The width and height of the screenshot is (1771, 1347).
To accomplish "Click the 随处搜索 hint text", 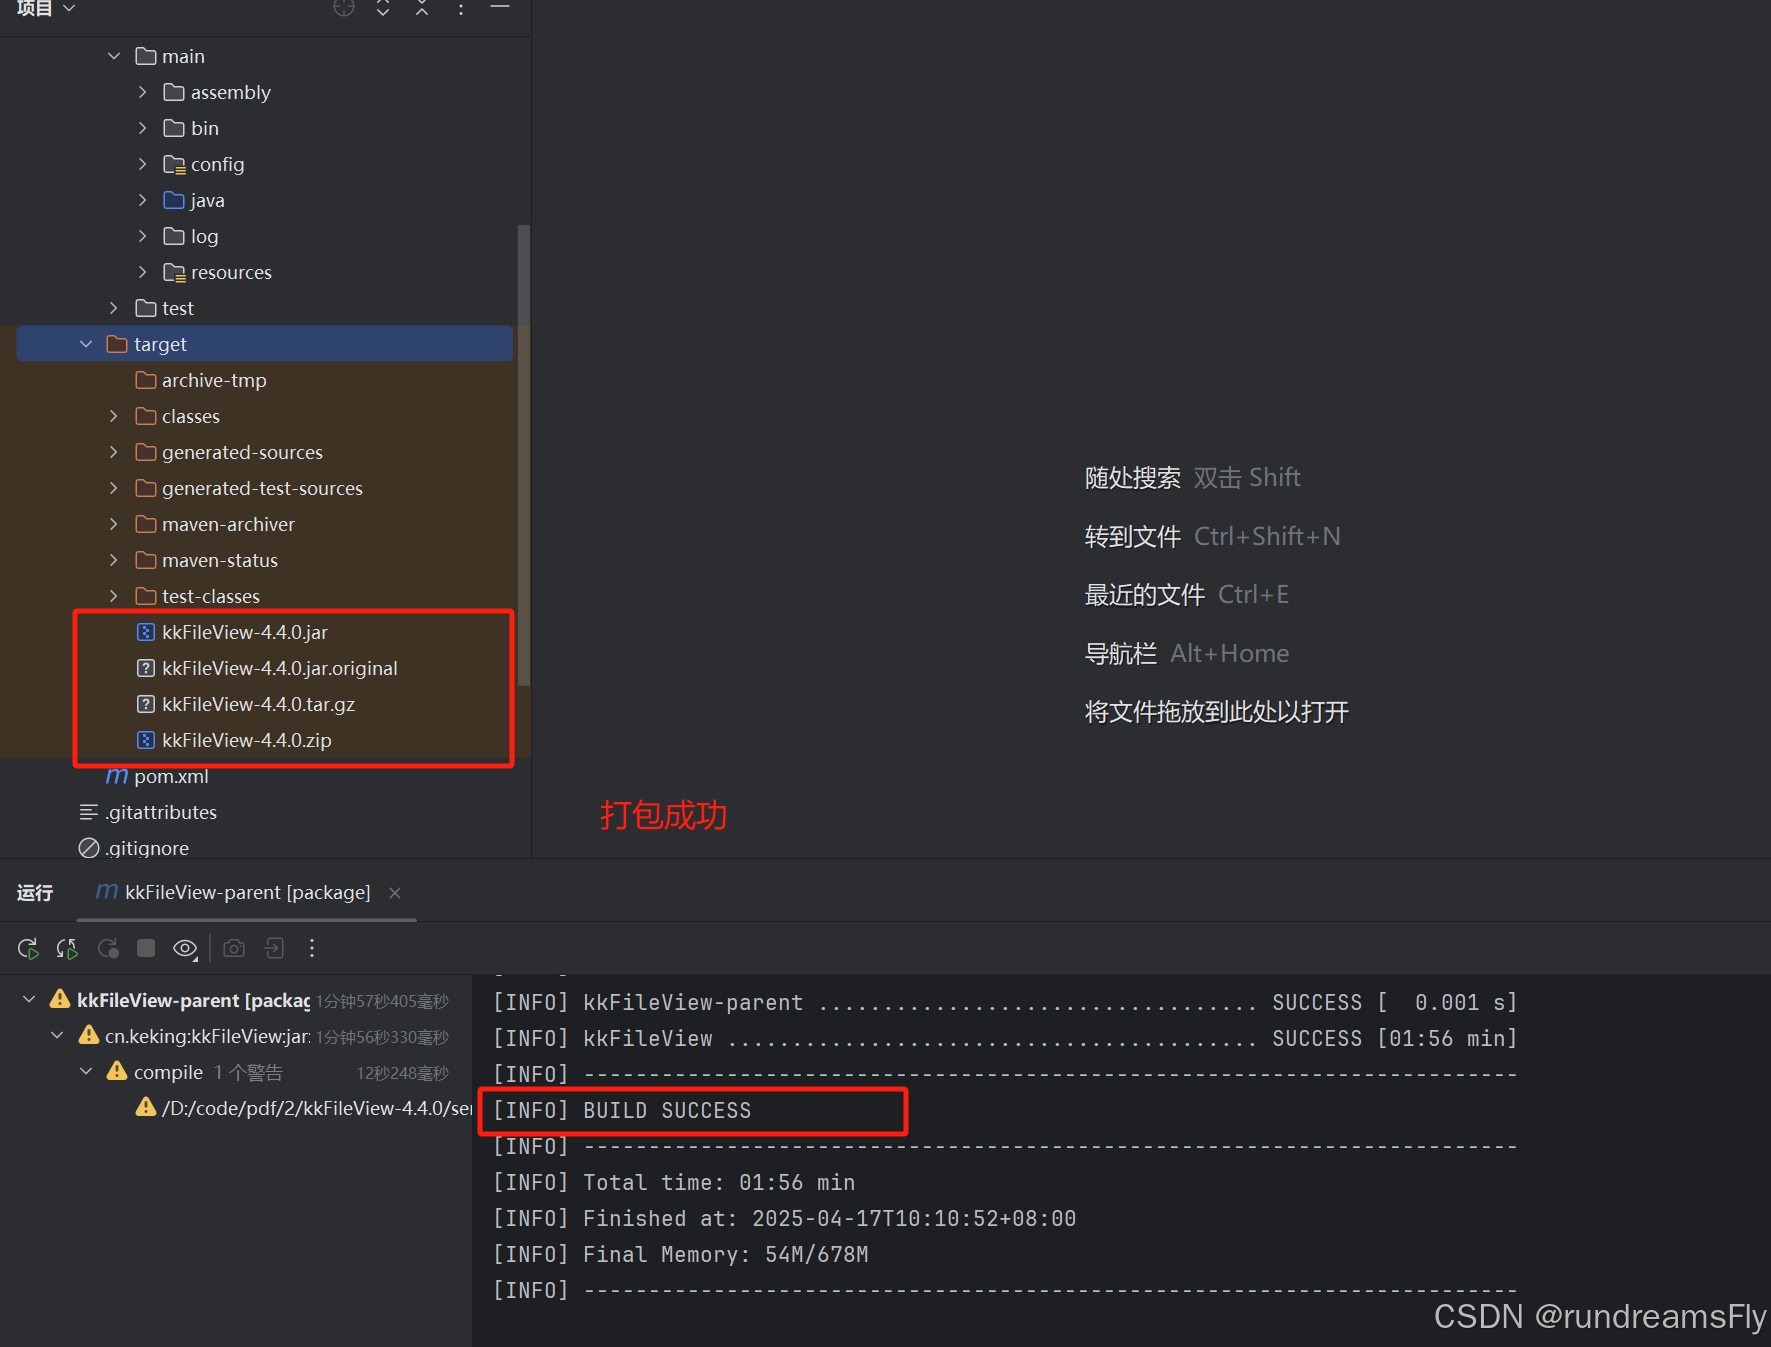I will (1133, 478).
